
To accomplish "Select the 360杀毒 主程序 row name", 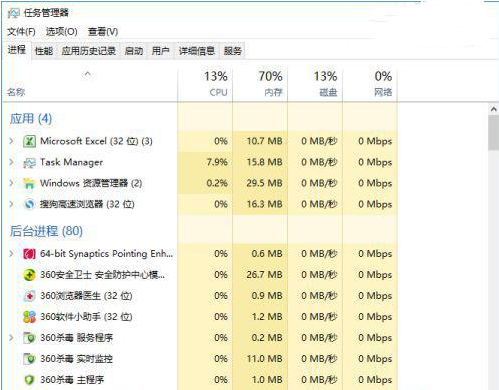I will tap(72, 380).
